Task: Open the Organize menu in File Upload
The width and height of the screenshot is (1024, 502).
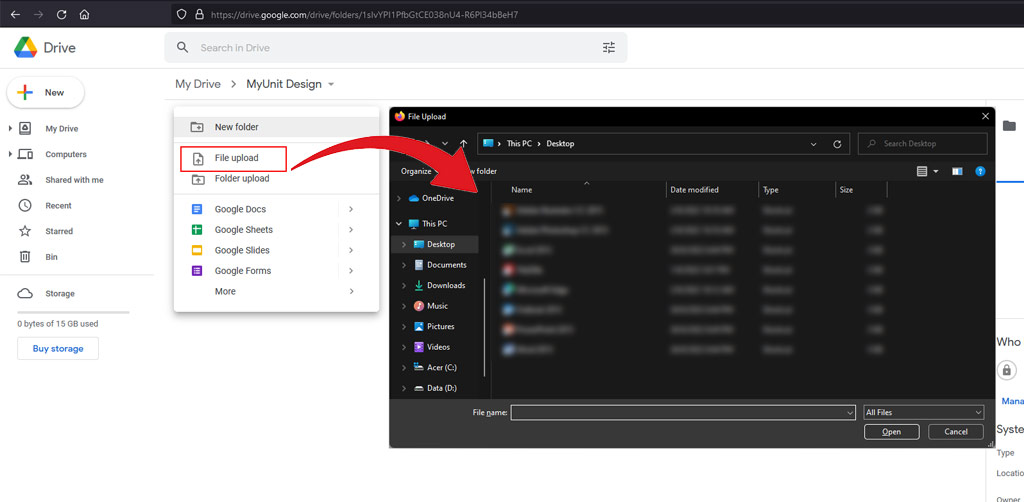Action: (x=416, y=171)
